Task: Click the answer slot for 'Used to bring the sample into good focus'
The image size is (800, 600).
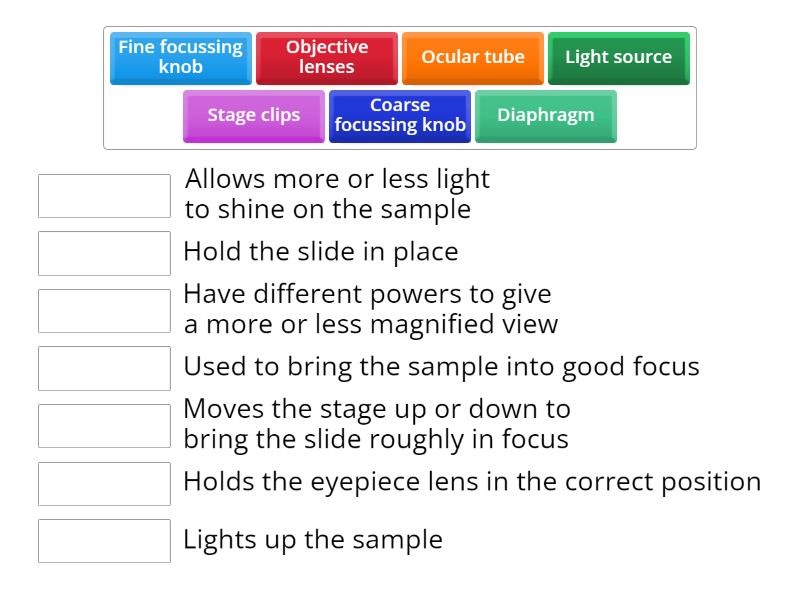Action: point(104,368)
